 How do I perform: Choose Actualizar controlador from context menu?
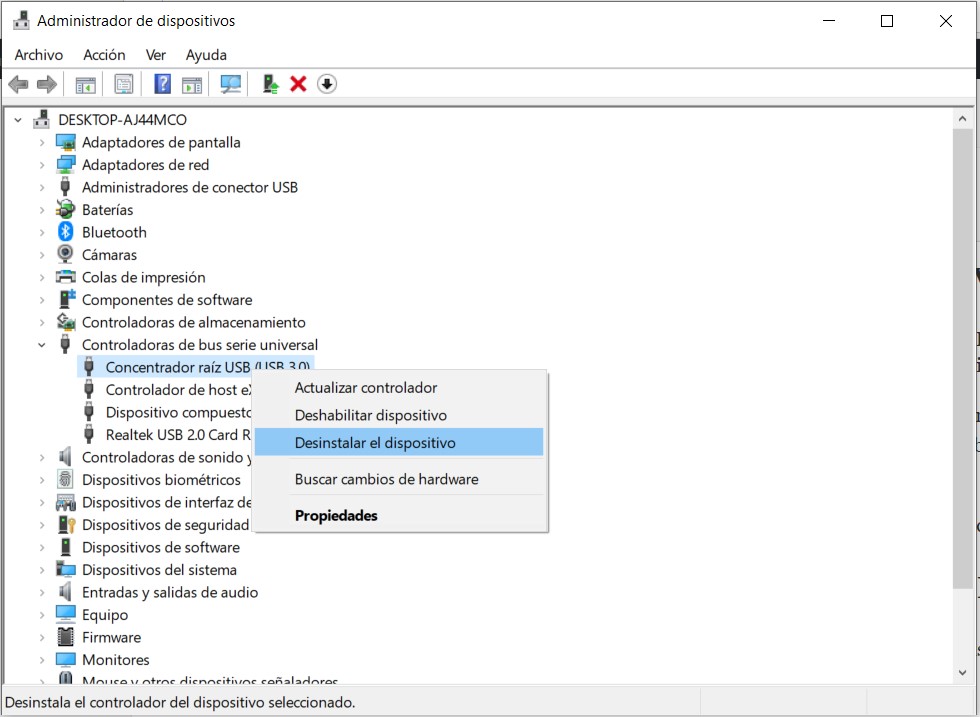pyautogui.click(x=366, y=388)
